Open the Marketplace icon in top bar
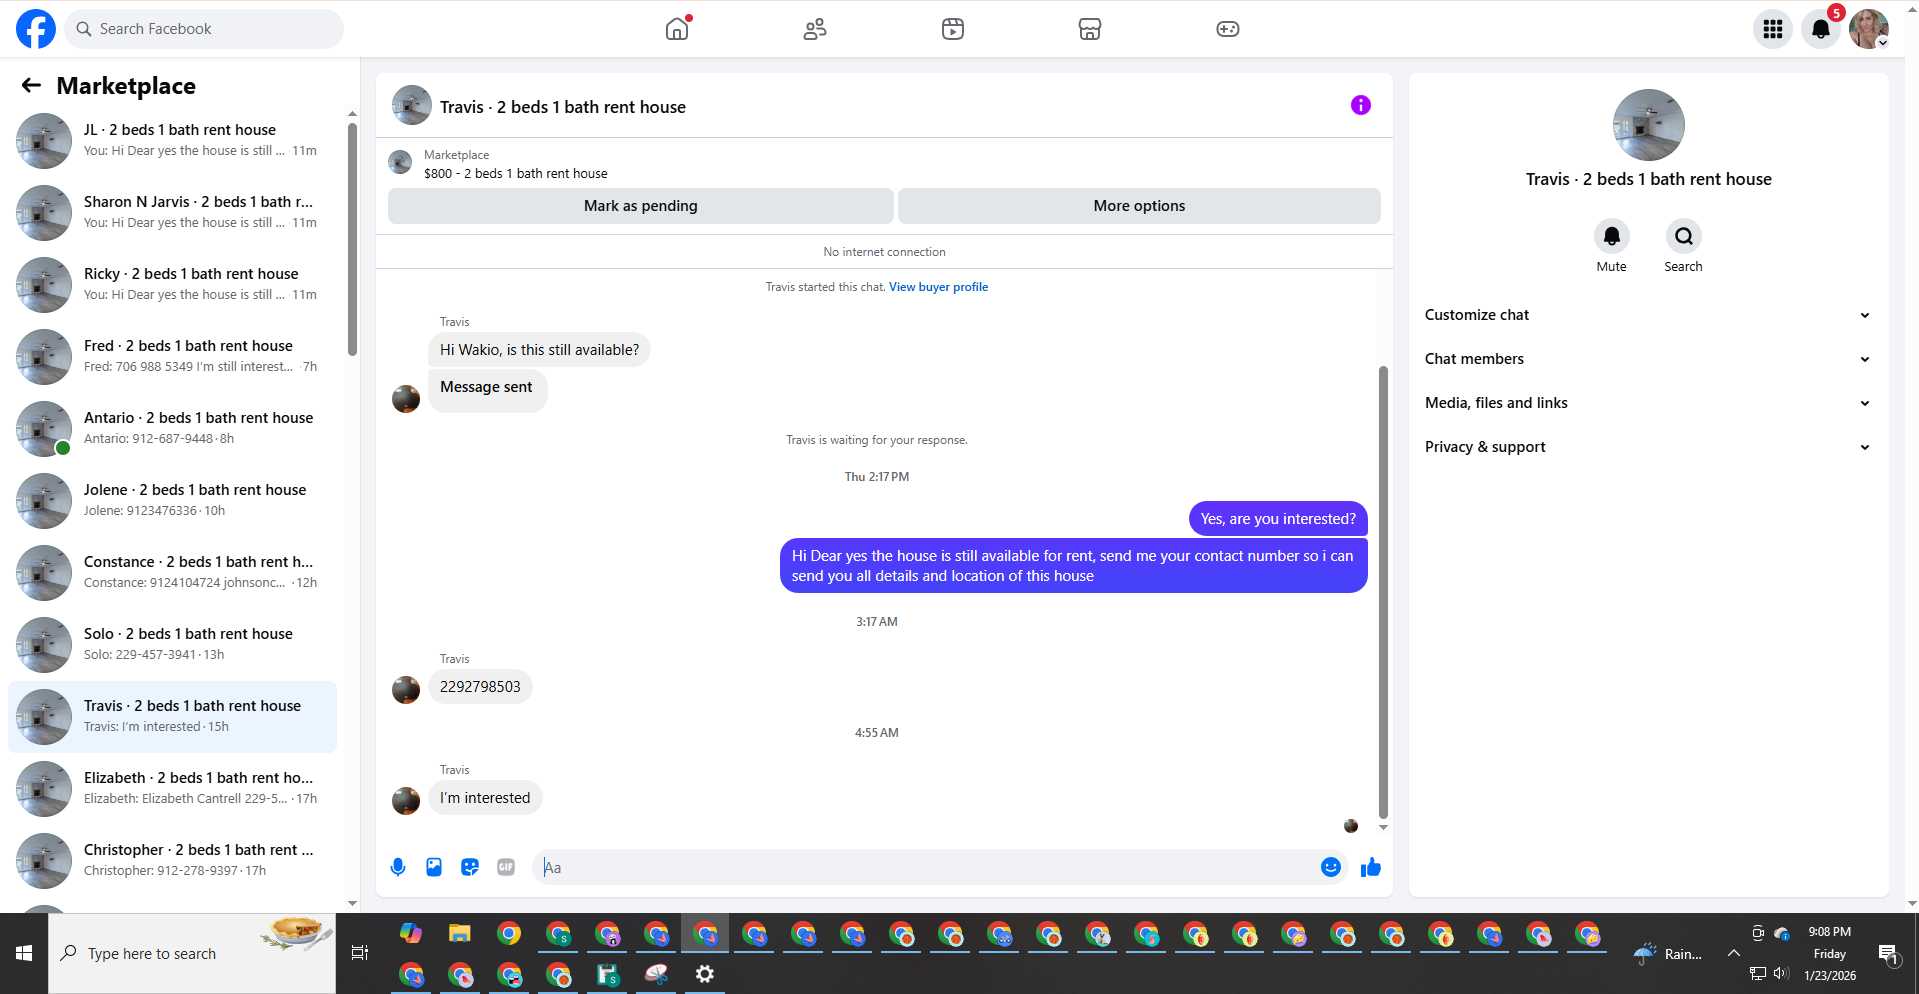1919x994 pixels. pos(1090,29)
